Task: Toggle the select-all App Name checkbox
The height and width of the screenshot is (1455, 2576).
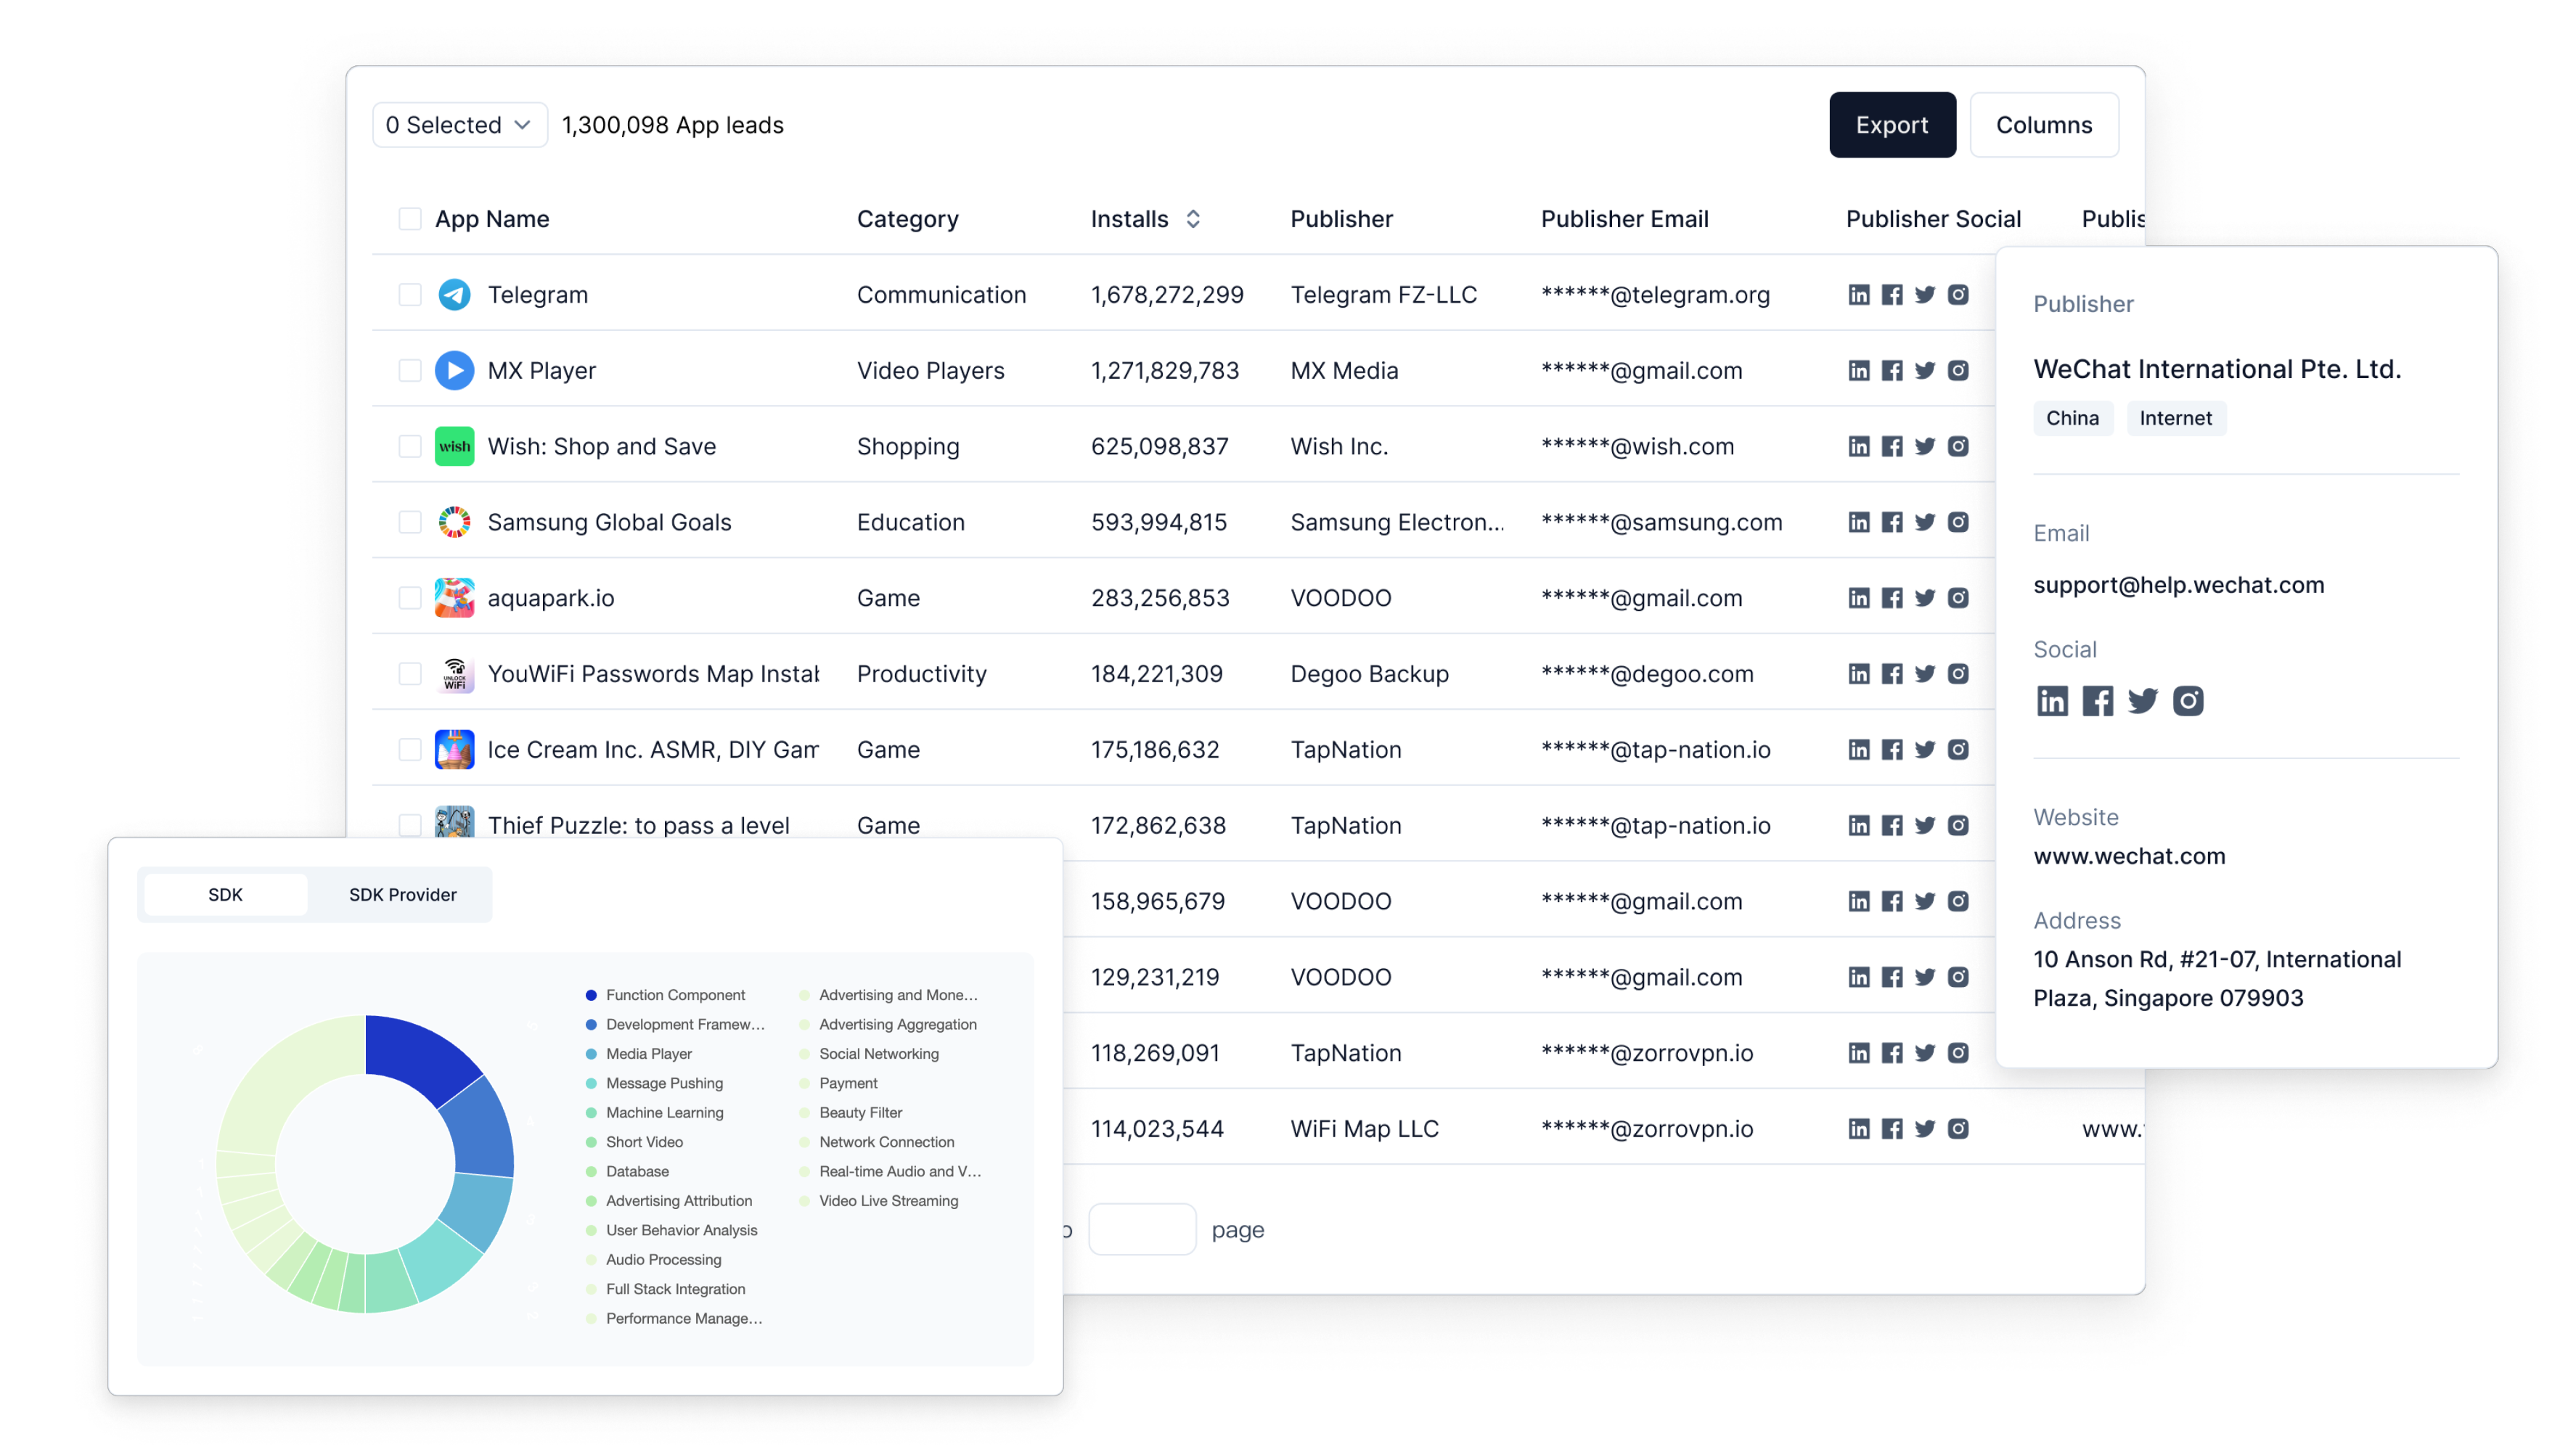Action: 409,219
